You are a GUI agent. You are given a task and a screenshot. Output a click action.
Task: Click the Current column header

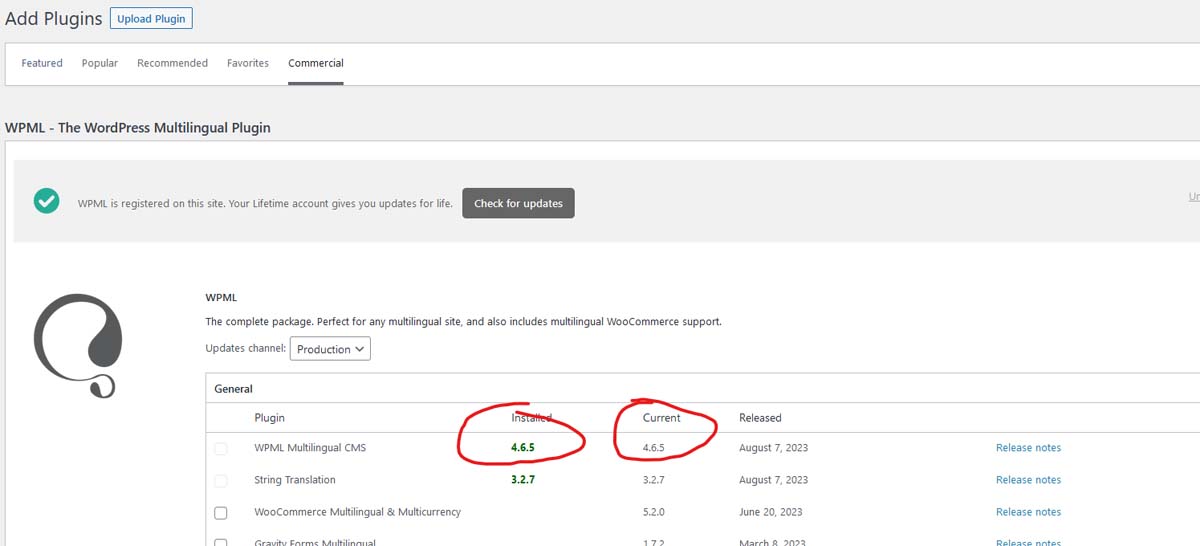(662, 418)
